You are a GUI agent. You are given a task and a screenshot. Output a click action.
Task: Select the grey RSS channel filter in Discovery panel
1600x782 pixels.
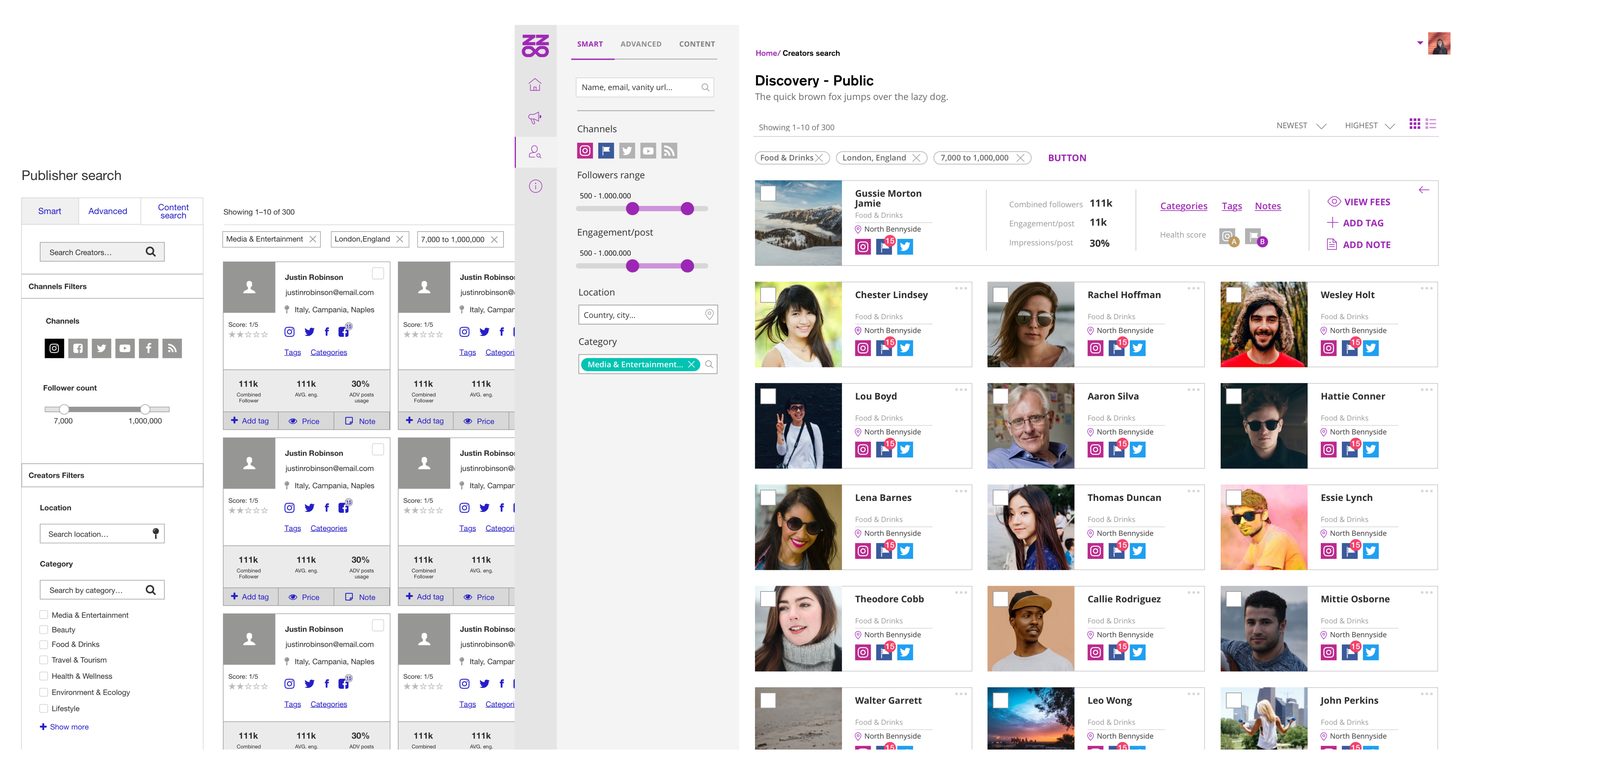tap(669, 151)
